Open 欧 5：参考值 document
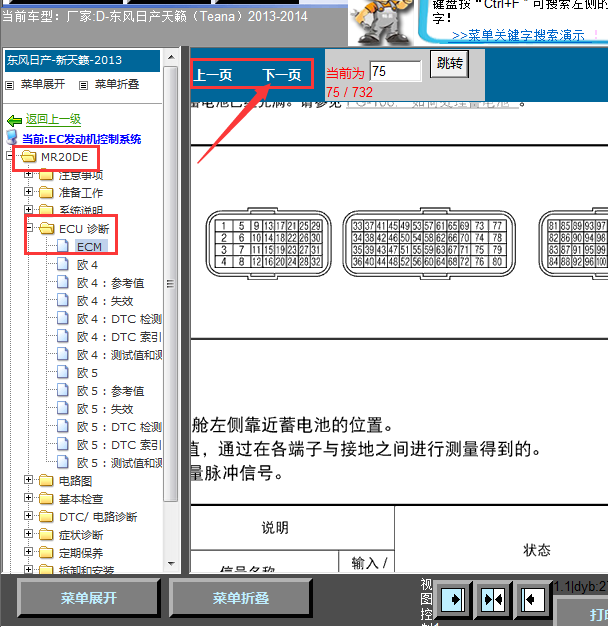608x627 pixels. tap(110, 391)
